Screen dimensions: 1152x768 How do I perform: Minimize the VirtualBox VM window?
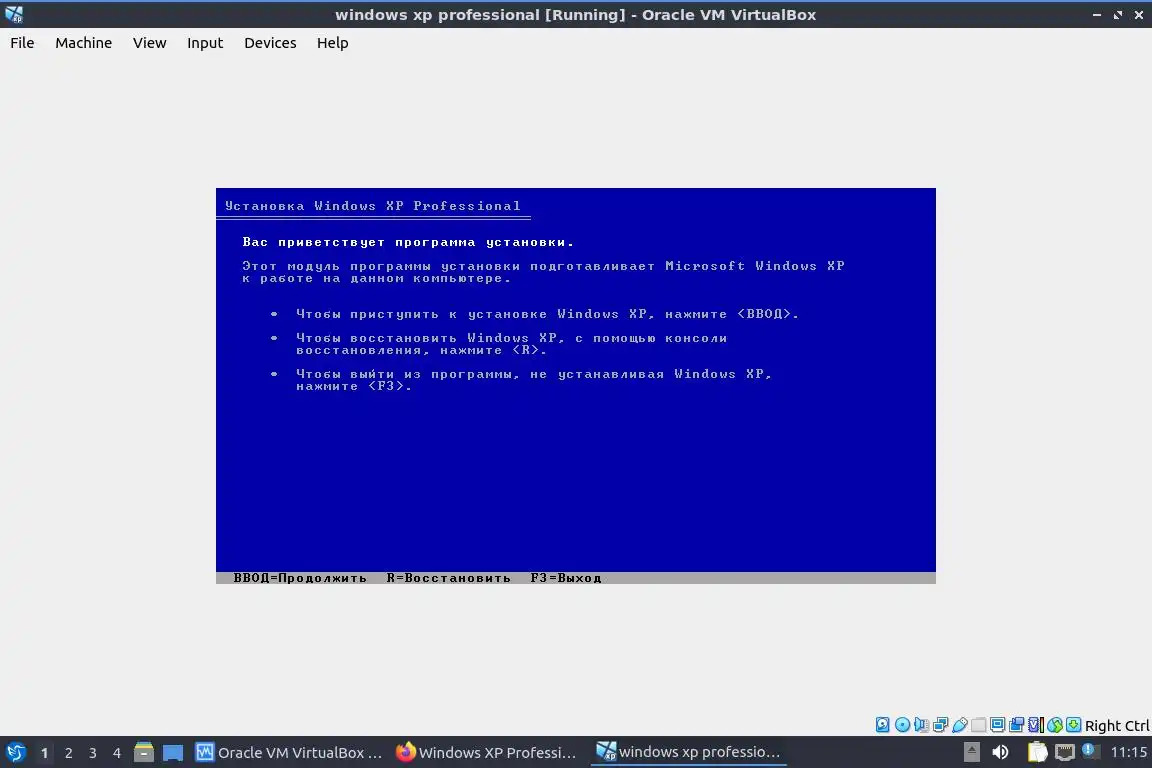coord(1097,15)
